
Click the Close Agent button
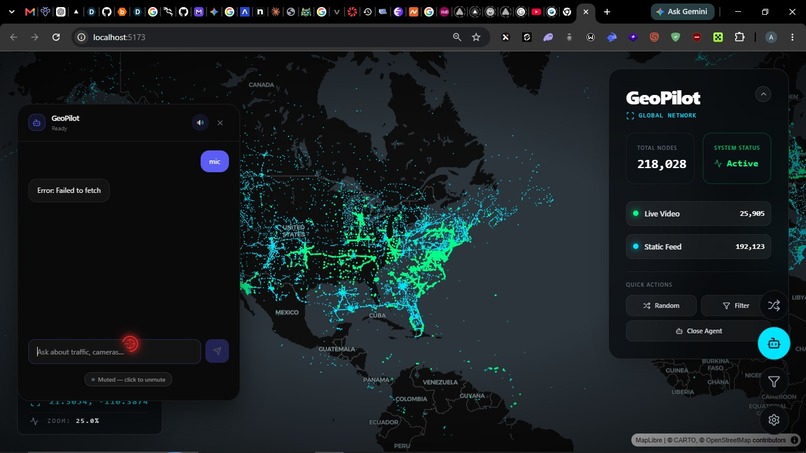coord(698,331)
